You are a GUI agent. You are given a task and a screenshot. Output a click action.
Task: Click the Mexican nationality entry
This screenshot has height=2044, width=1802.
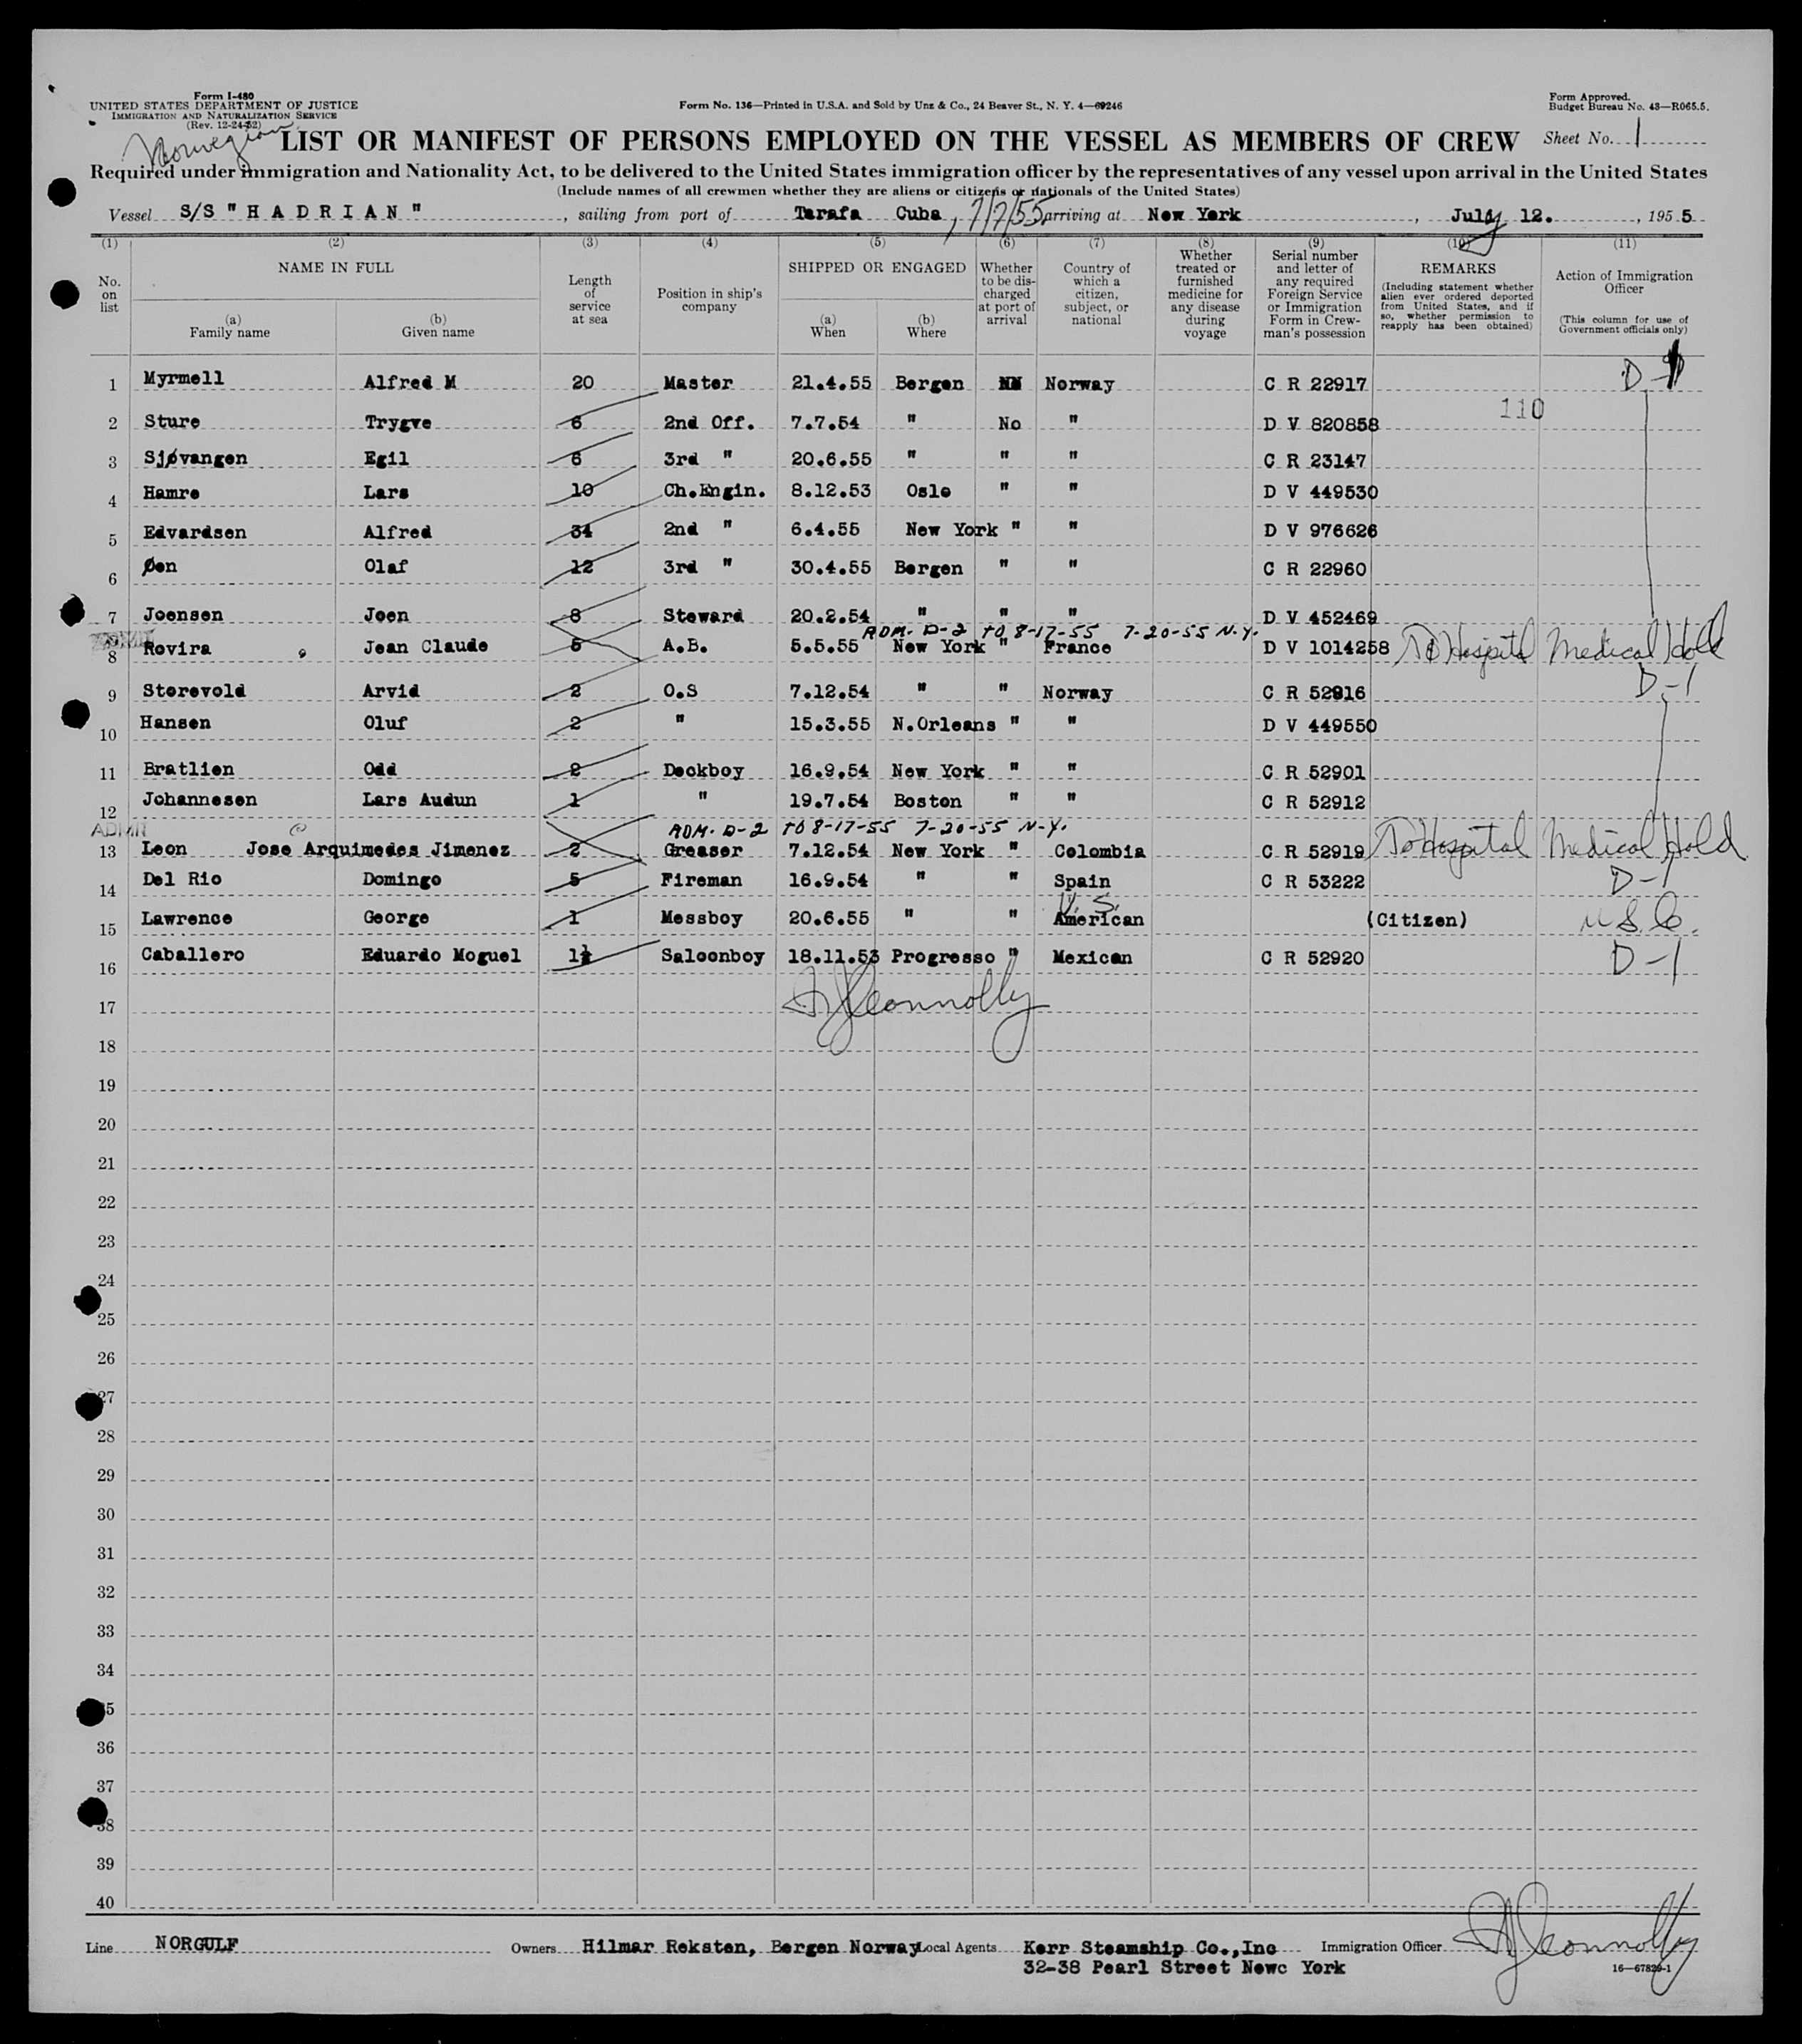point(1092,957)
